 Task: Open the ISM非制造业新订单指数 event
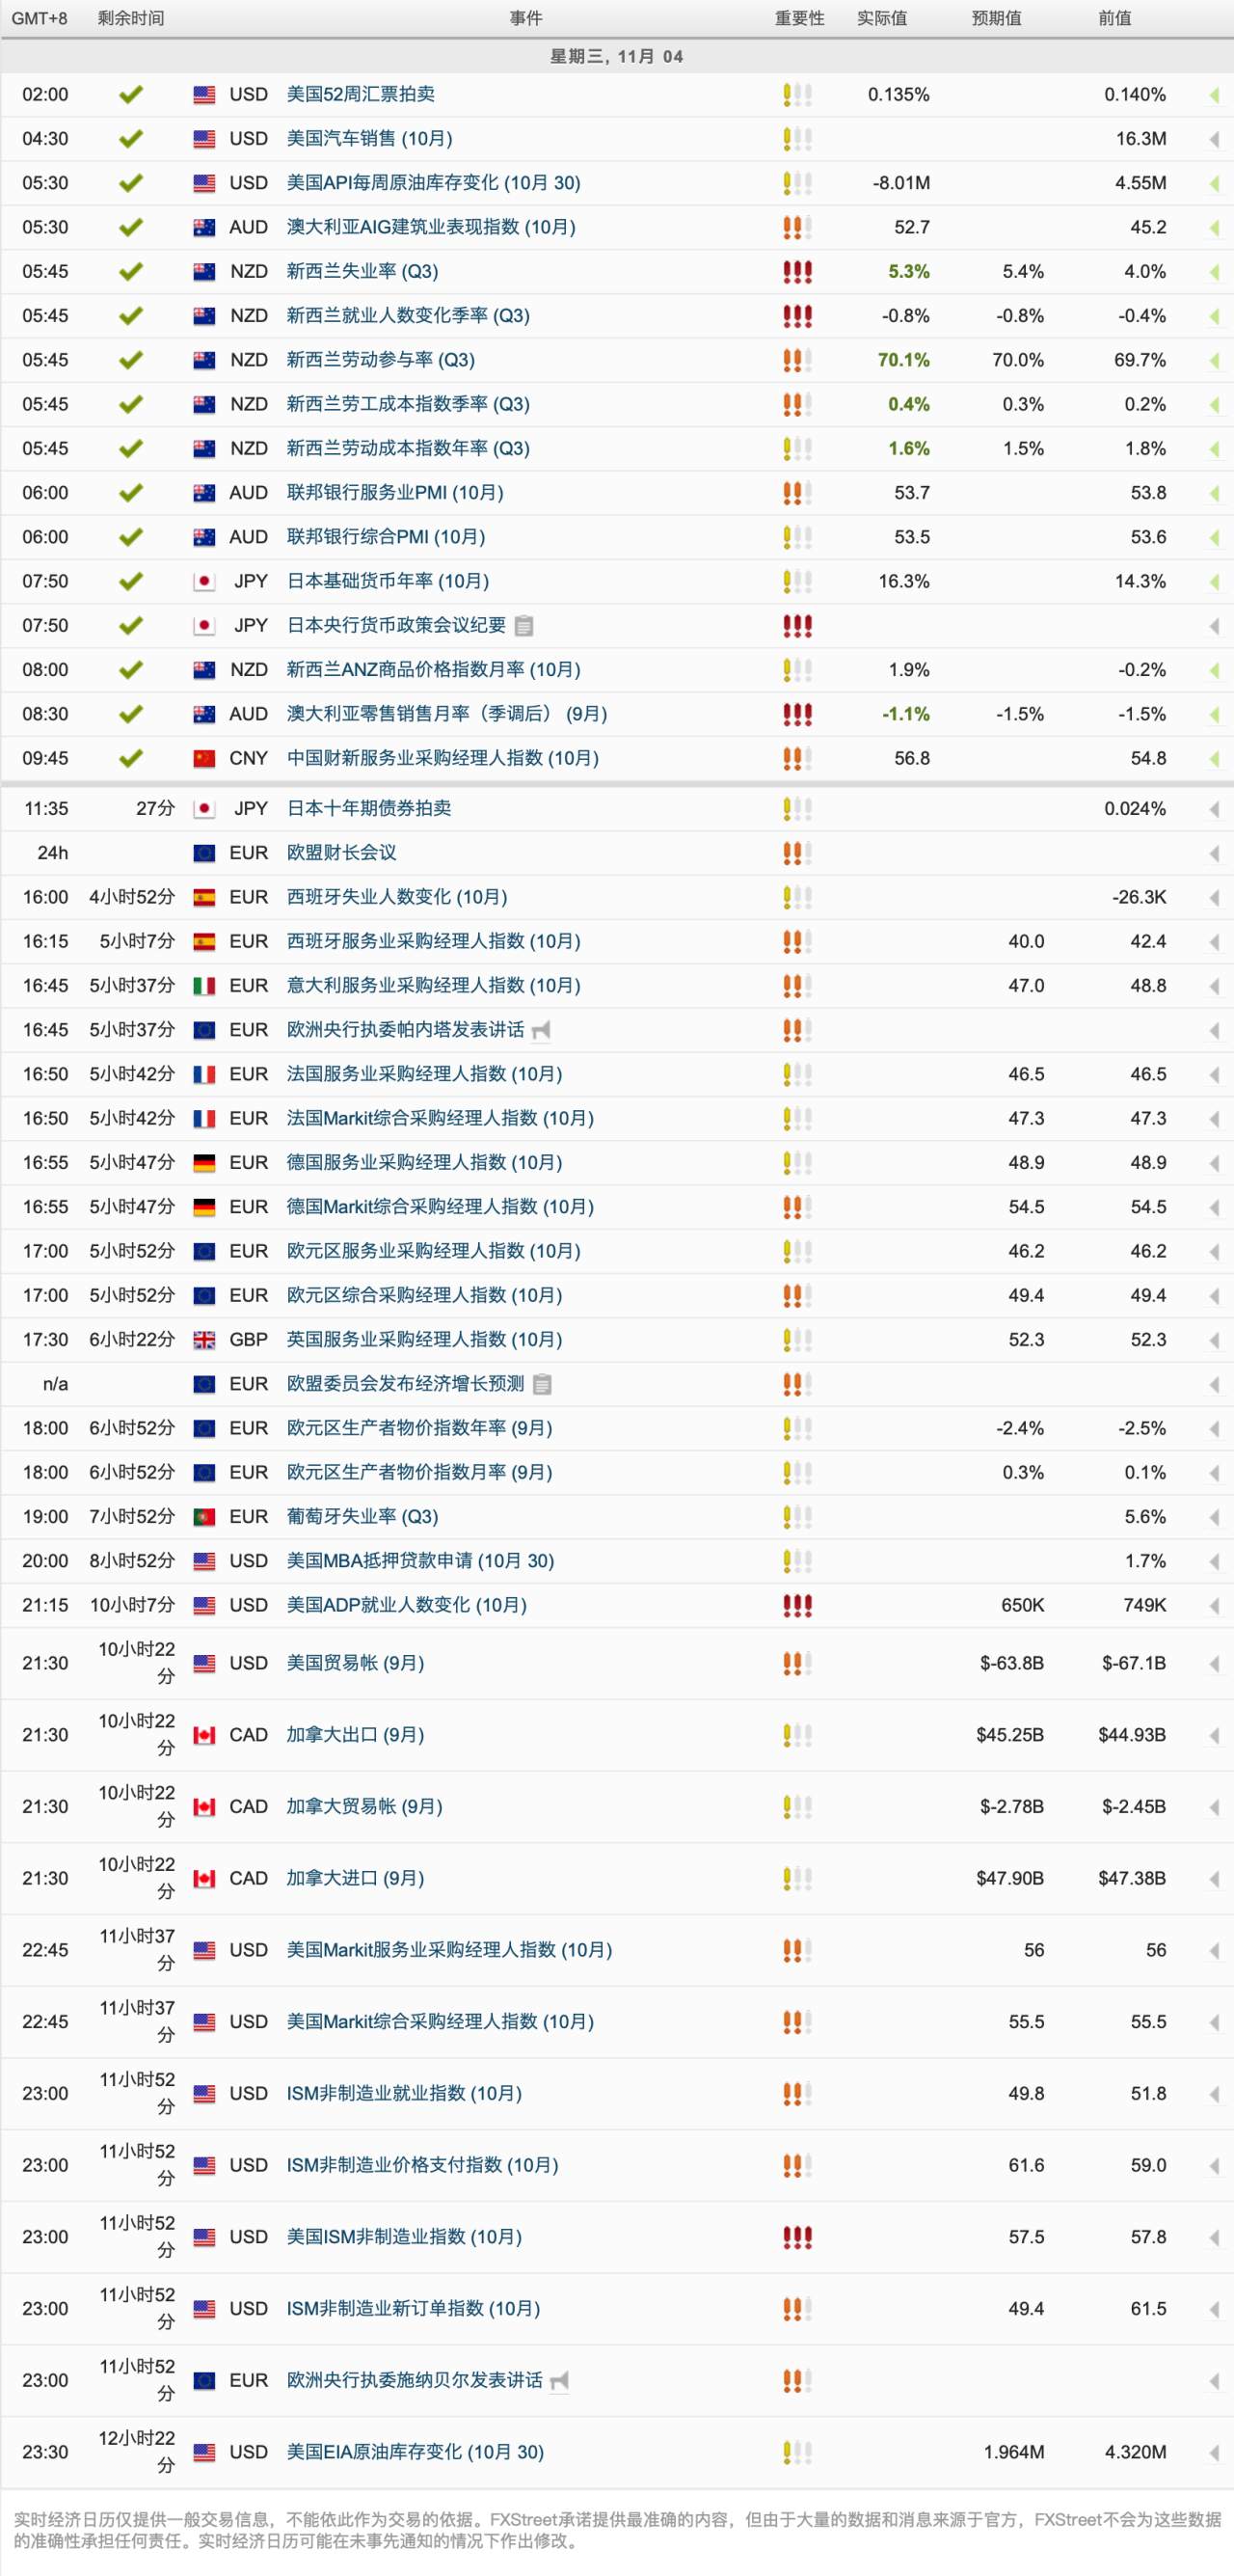(413, 2308)
